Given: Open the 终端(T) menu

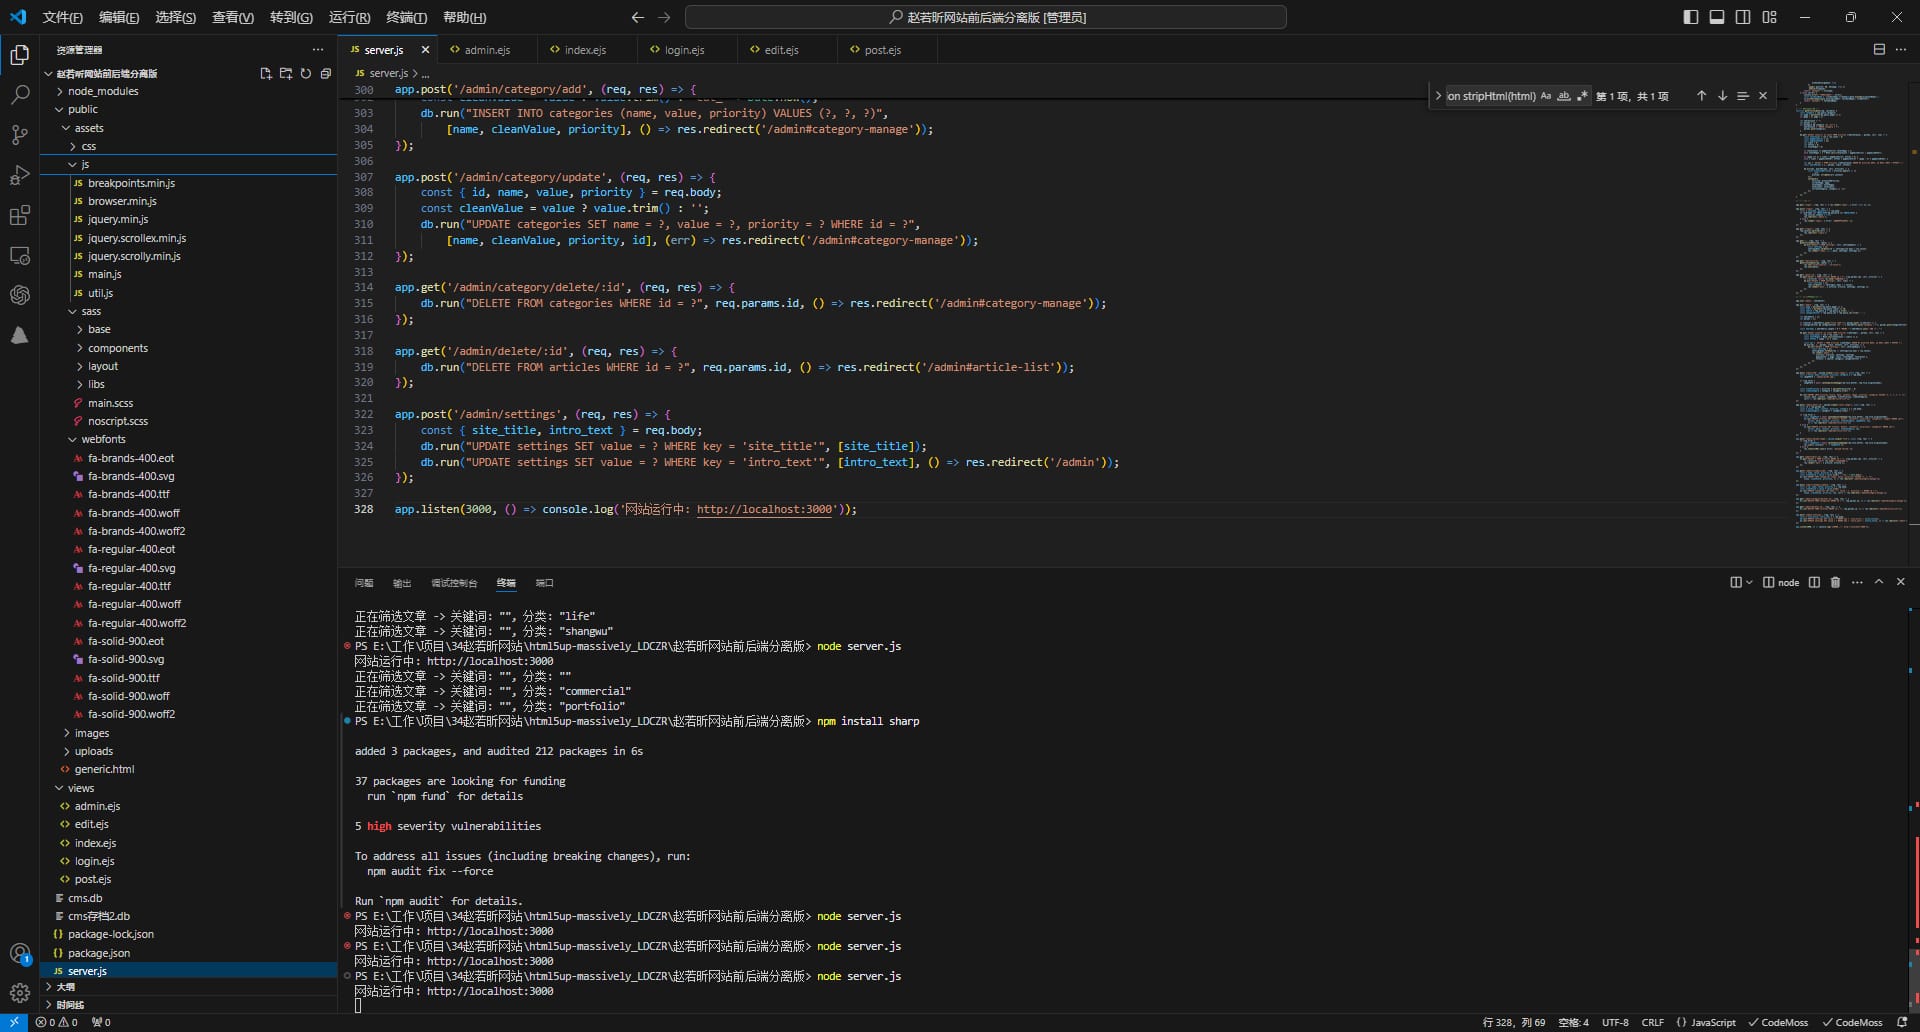Looking at the screenshot, I should pyautogui.click(x=406, y=17).
